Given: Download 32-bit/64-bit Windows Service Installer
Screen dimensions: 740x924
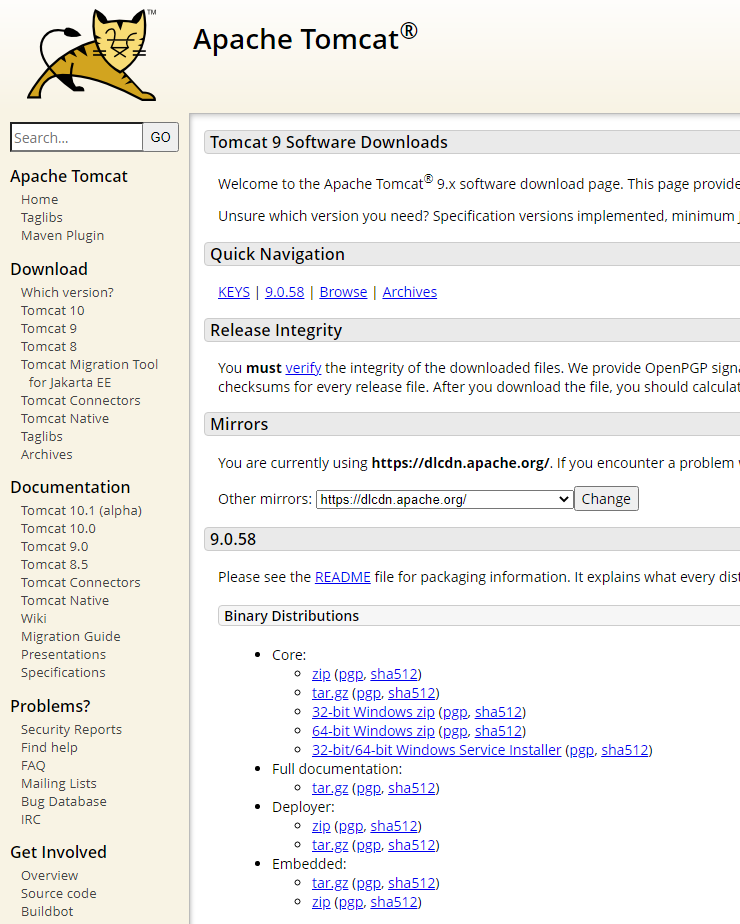Looking at the screenshot, I should pyautogui.click(x=437, y=750).
